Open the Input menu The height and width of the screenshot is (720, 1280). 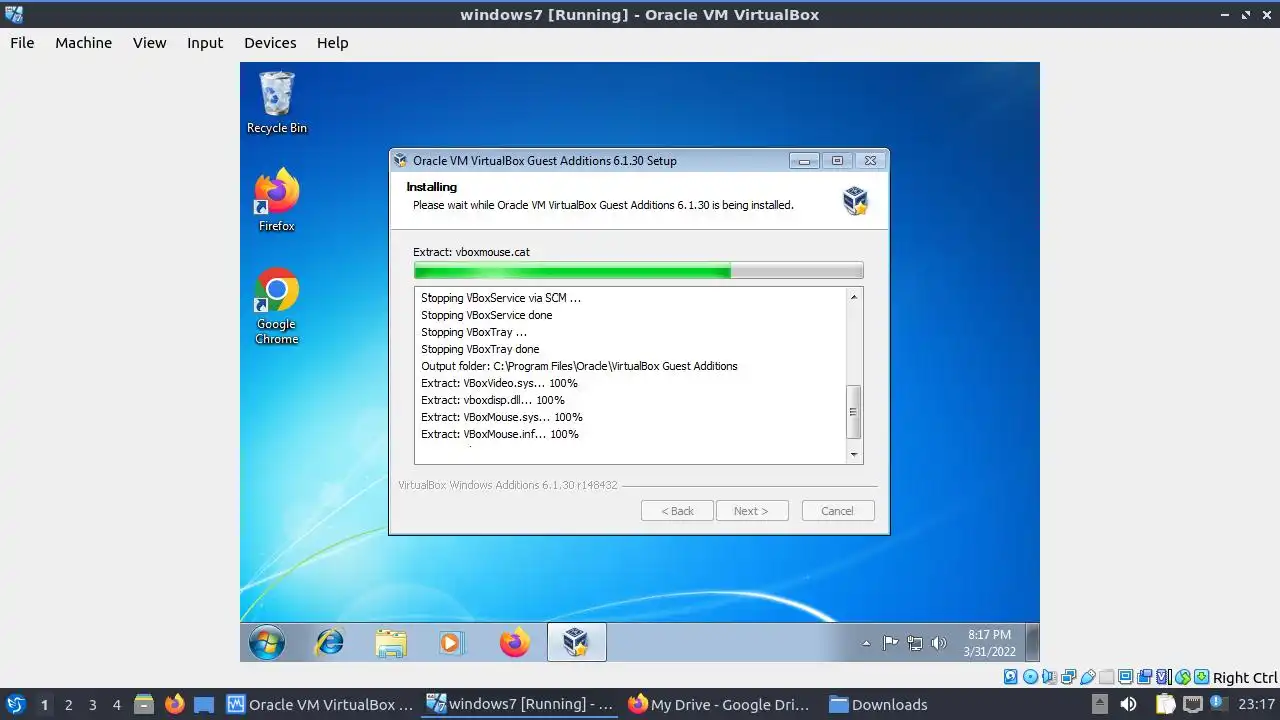coord(205,43)
